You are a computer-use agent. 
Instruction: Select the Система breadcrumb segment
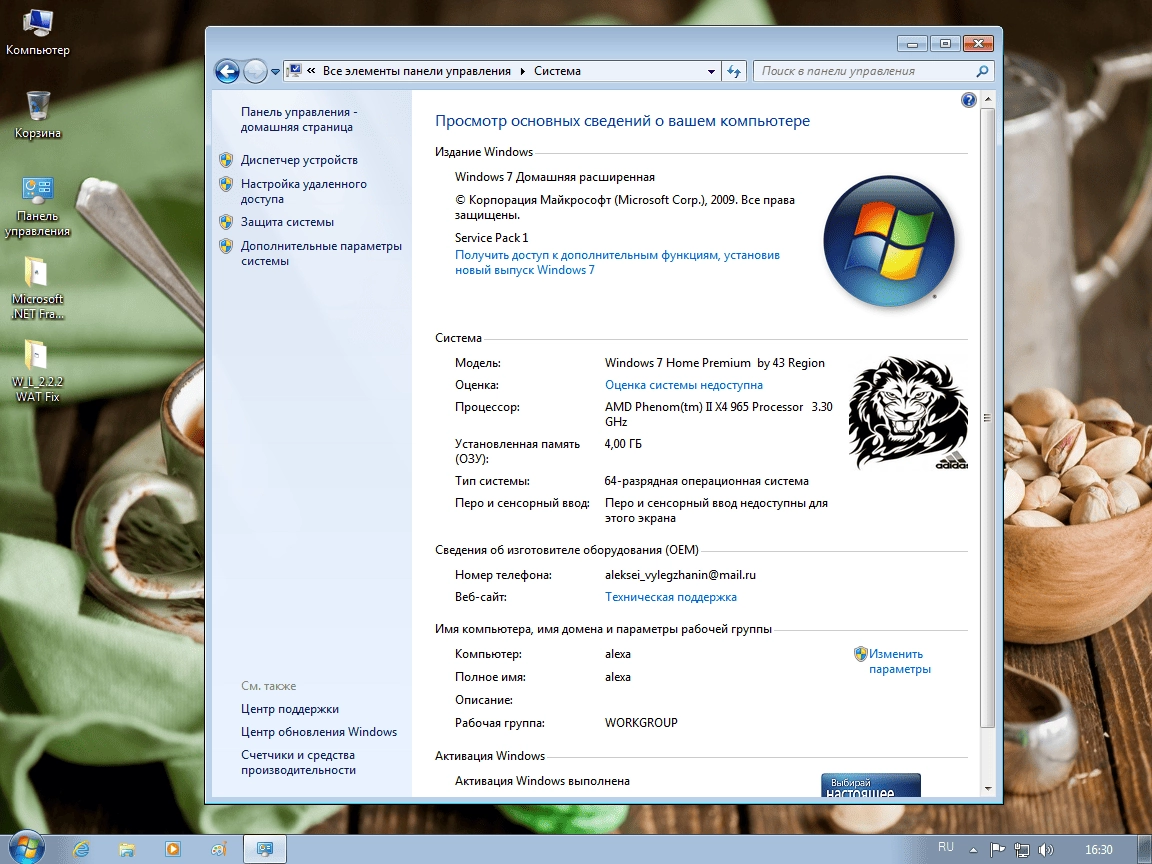(557, 71)
